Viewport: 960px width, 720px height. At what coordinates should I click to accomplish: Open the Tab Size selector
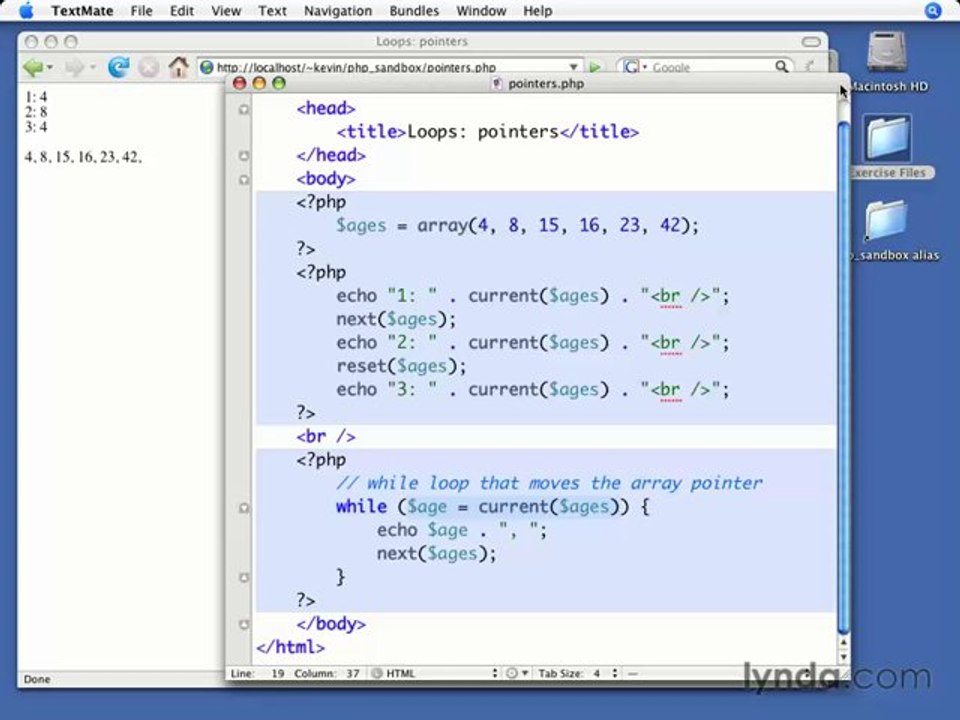pyautogui.click(x=577, y=673)
